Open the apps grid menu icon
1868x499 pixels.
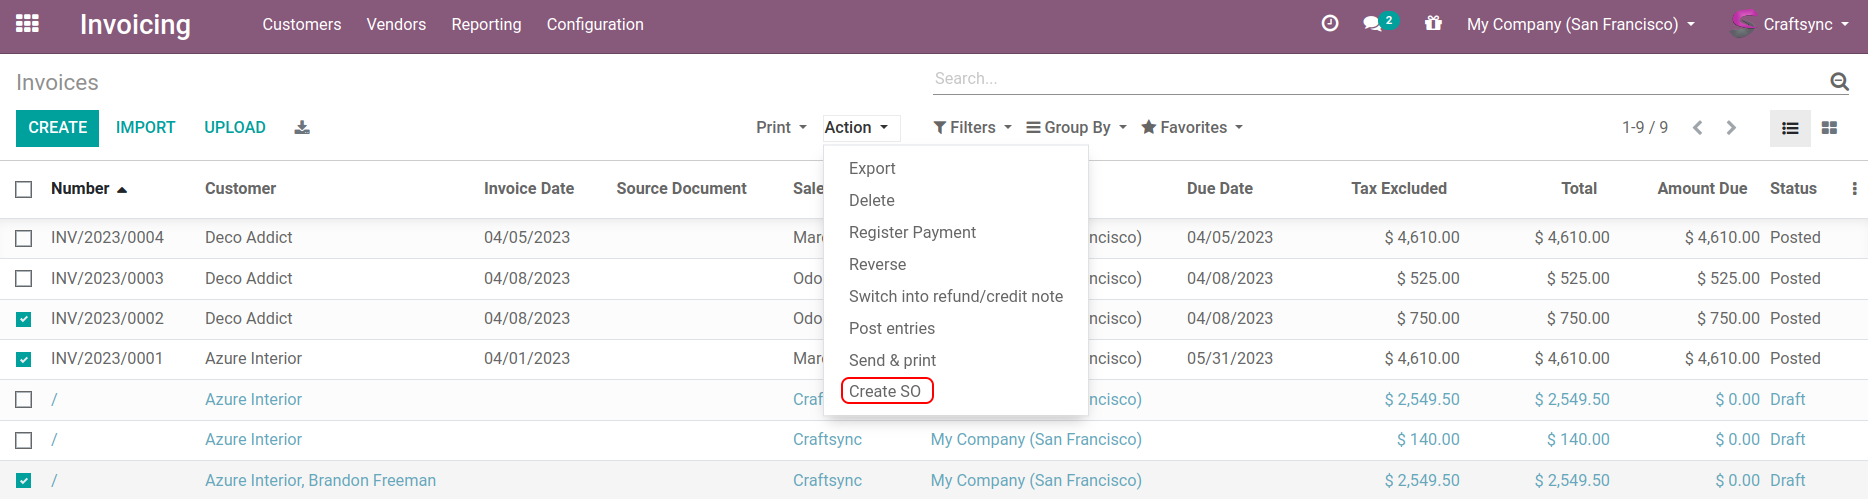coord(28,24)
